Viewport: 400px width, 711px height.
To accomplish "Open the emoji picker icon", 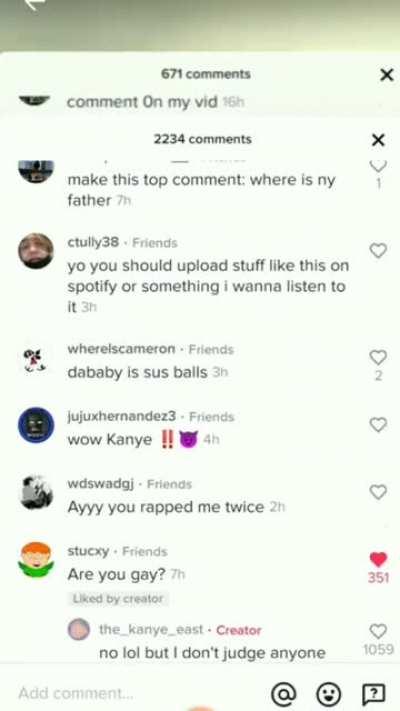I will (328, 693).
